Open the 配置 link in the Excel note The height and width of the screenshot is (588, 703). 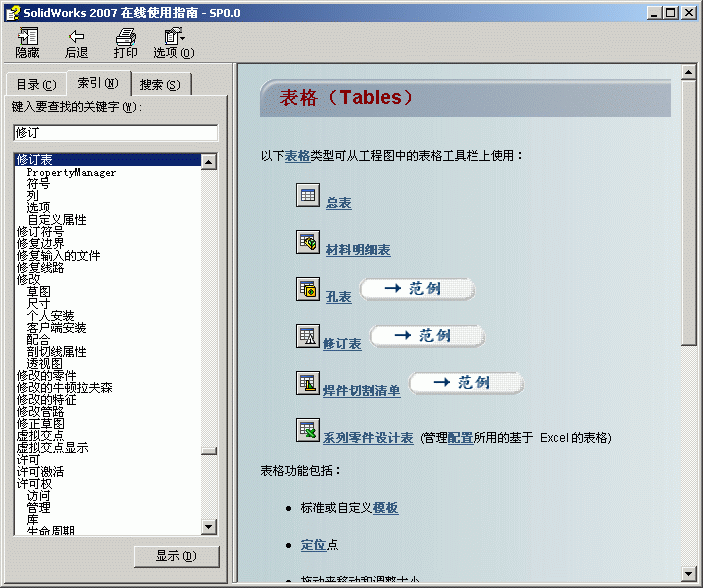pos(460,438)
